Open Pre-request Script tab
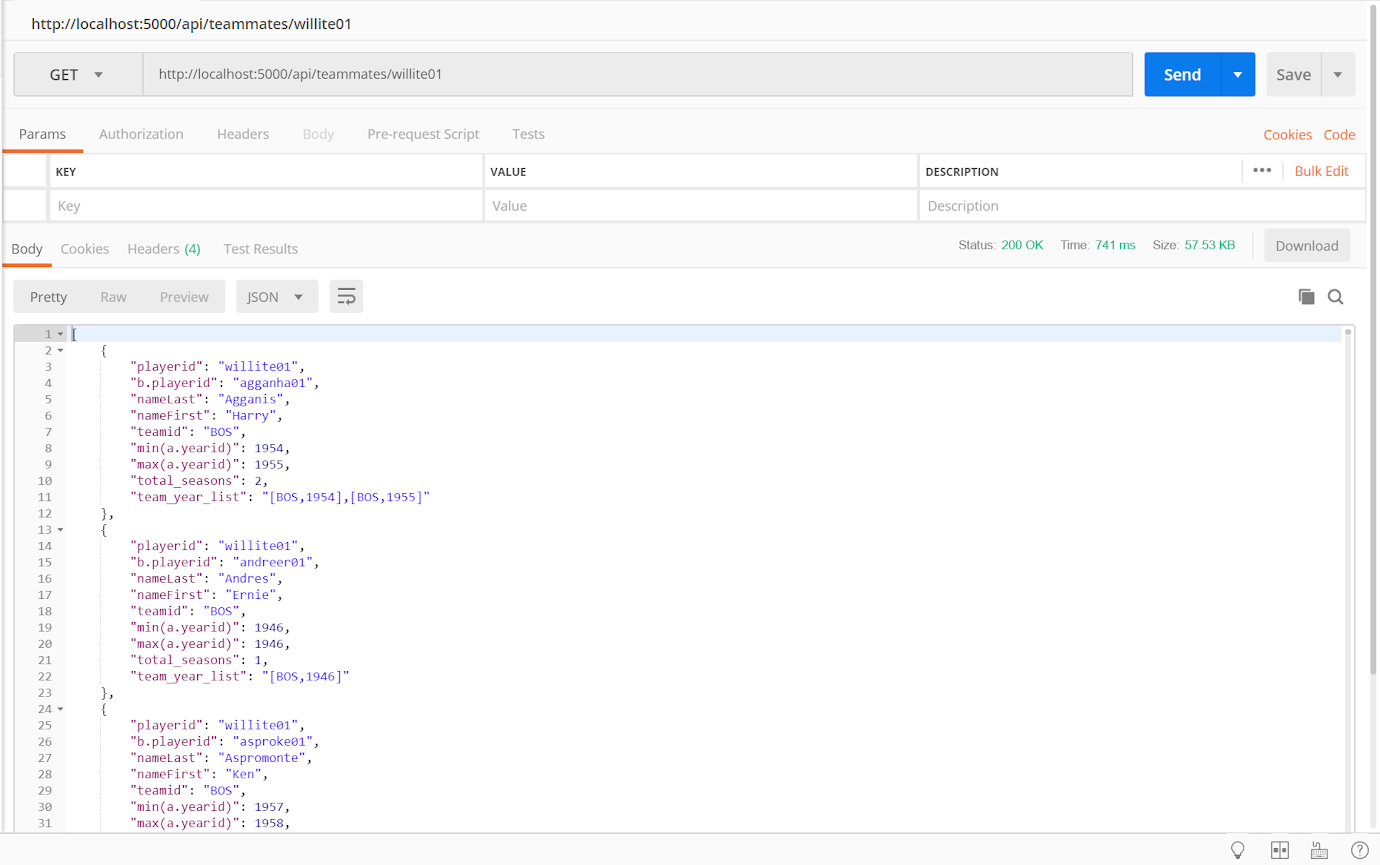Screen dimensions: 1380x865 pos(423,134)
